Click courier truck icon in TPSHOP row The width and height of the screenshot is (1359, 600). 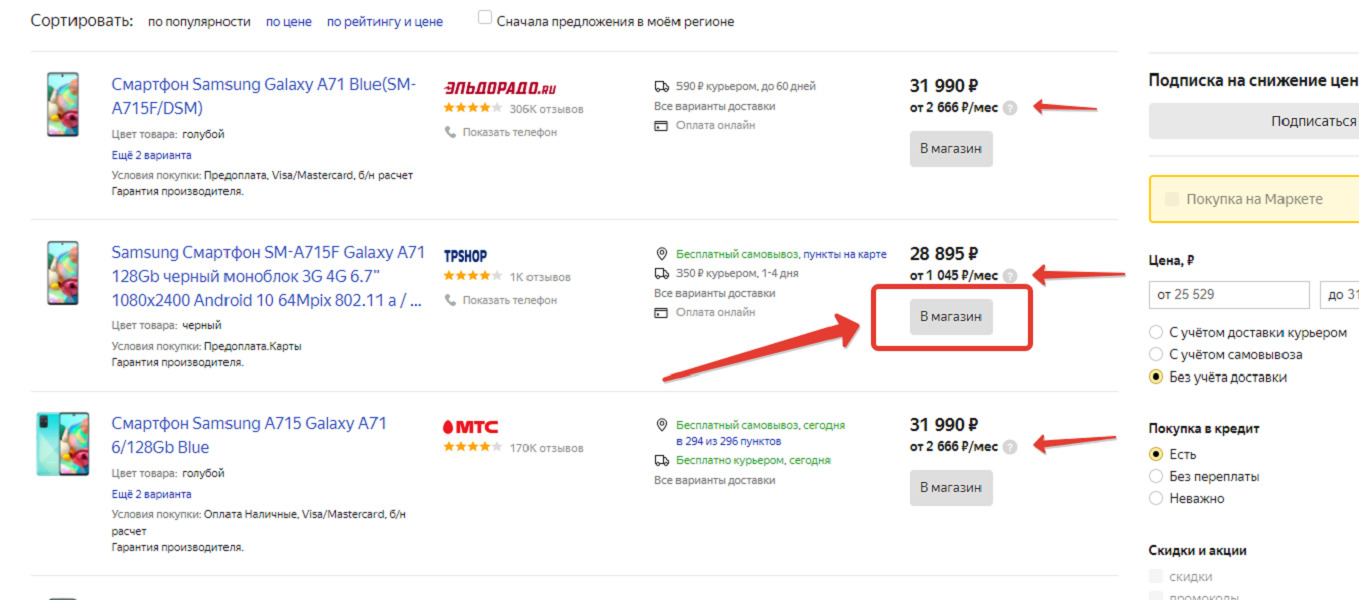661,273
